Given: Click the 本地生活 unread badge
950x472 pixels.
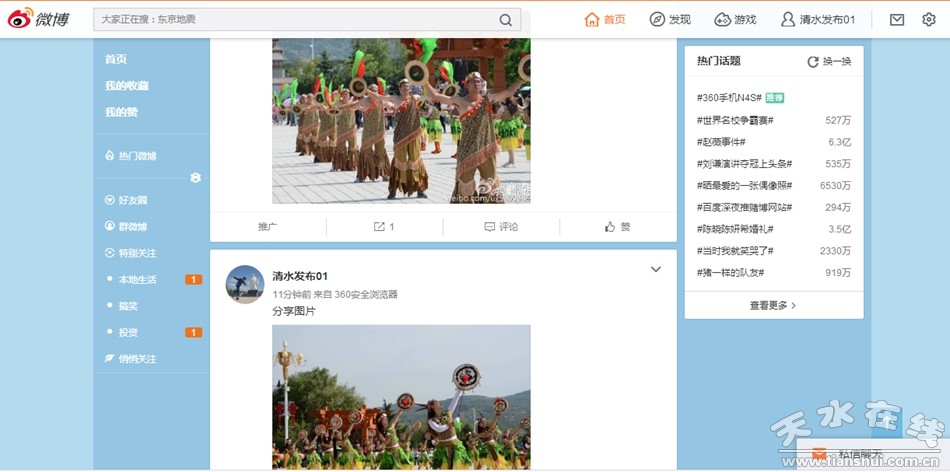Looking at the screenshot, I should coord(194,280).
